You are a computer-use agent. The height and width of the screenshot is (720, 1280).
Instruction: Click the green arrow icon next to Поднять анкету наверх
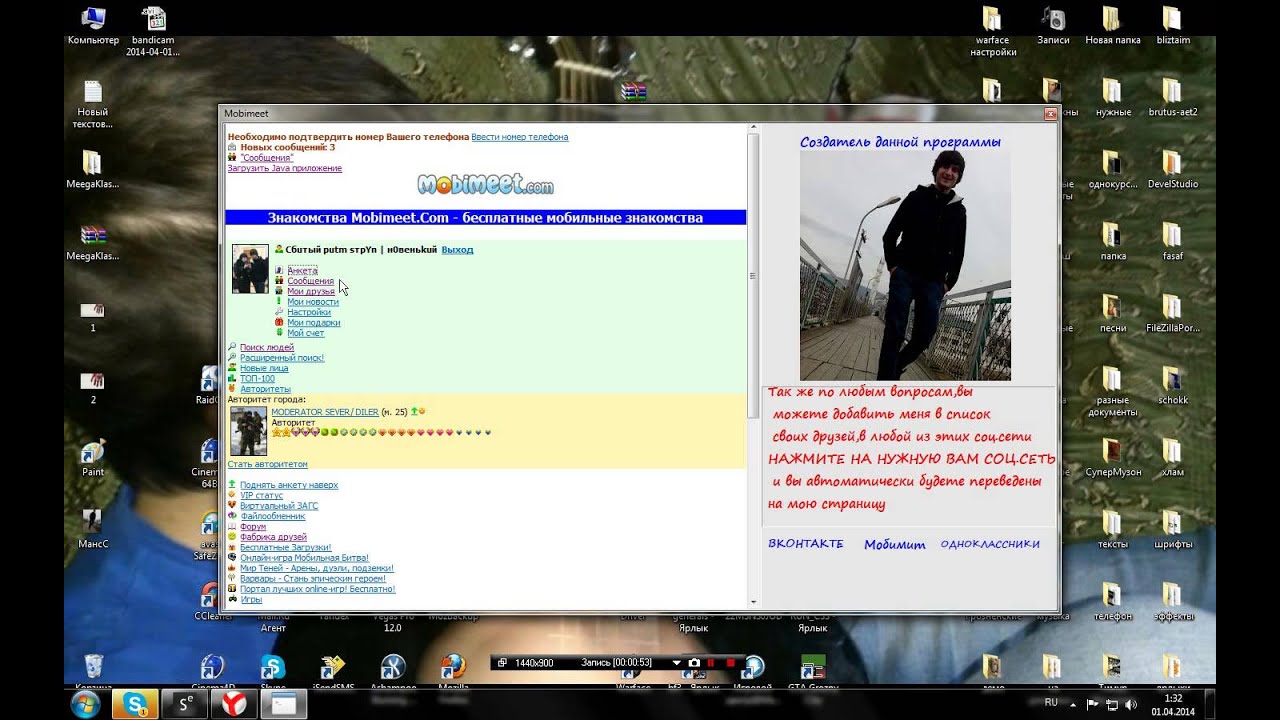[x=232, y=484]
